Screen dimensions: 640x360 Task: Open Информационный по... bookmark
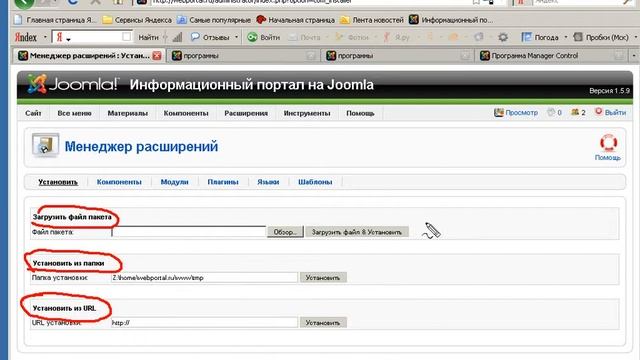451,20
